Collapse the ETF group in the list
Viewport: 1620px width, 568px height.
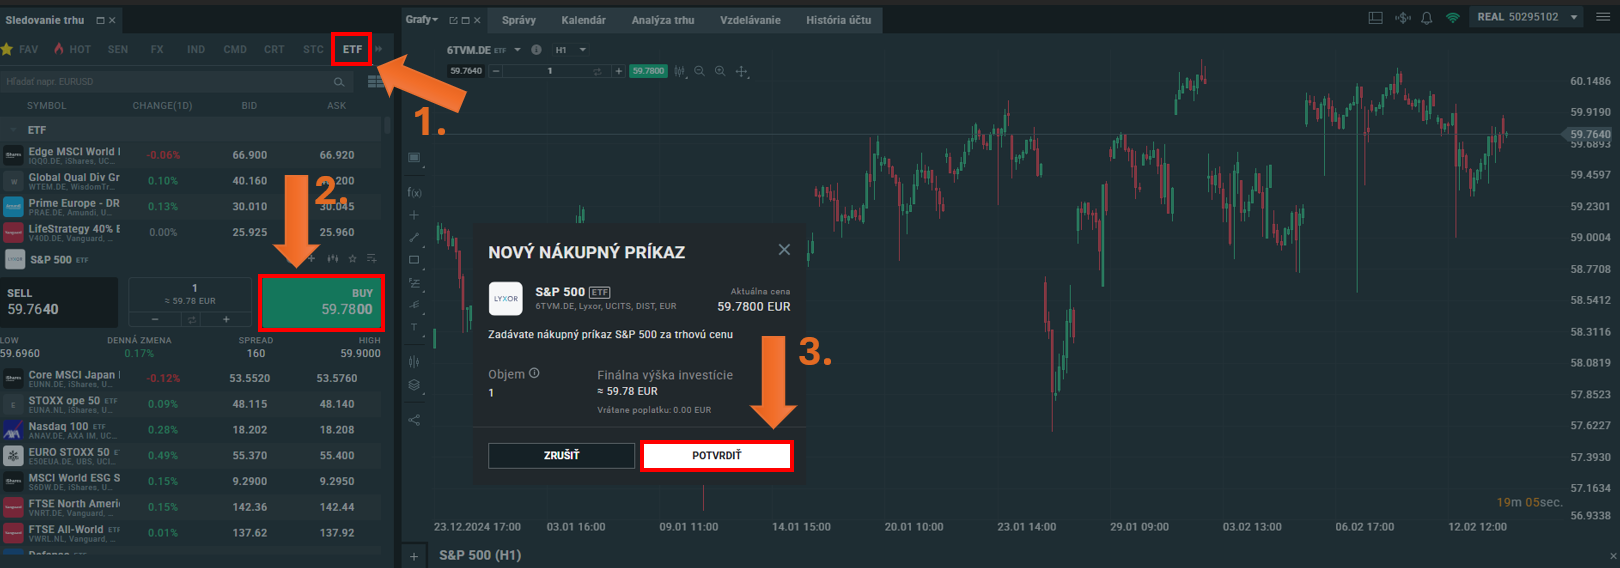click(14, 130)
